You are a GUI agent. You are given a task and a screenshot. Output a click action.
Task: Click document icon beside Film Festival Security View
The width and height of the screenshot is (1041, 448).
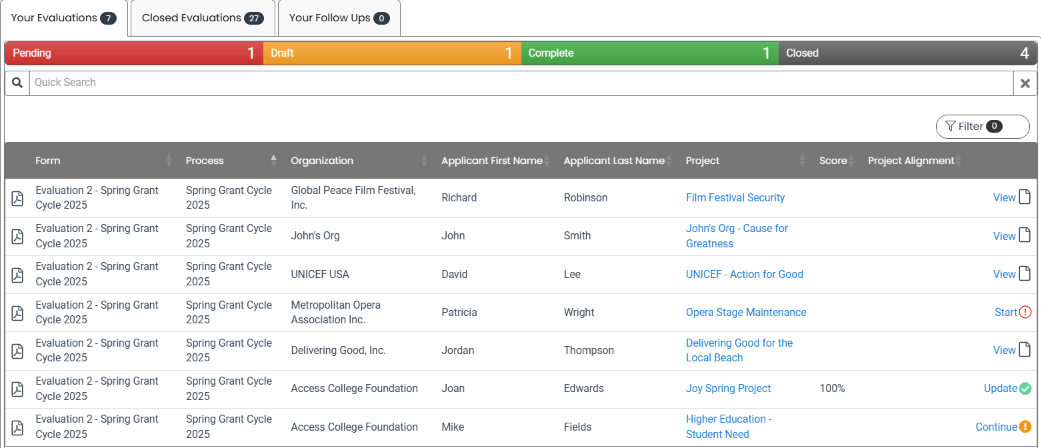(x=1025, y=197)
